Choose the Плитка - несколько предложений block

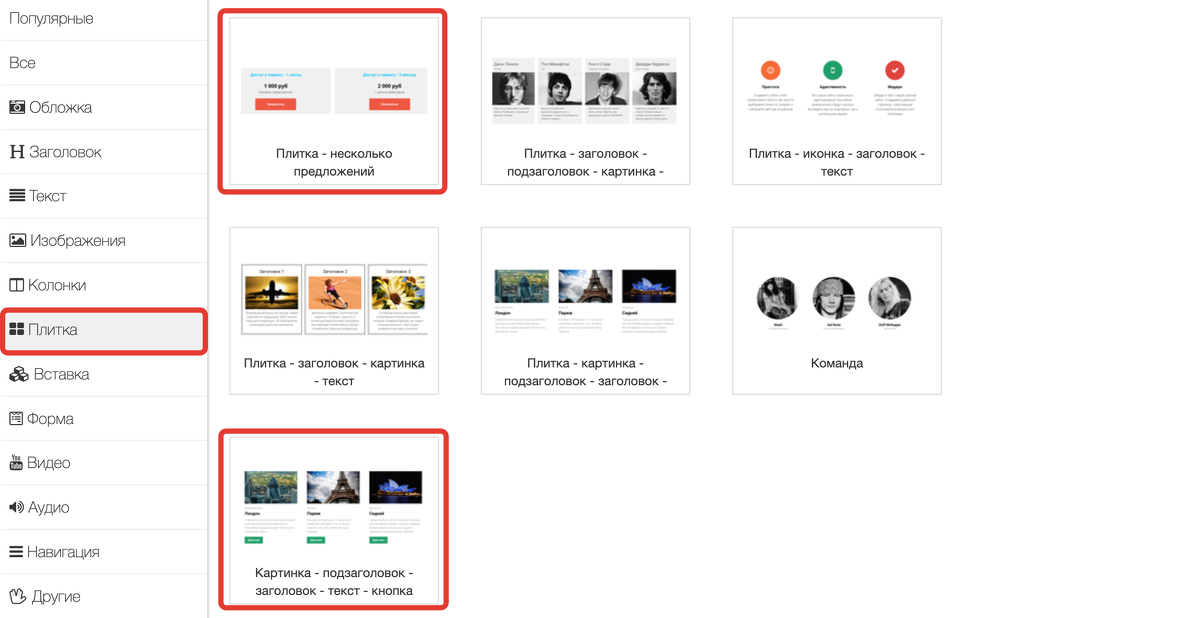(334, 101)
